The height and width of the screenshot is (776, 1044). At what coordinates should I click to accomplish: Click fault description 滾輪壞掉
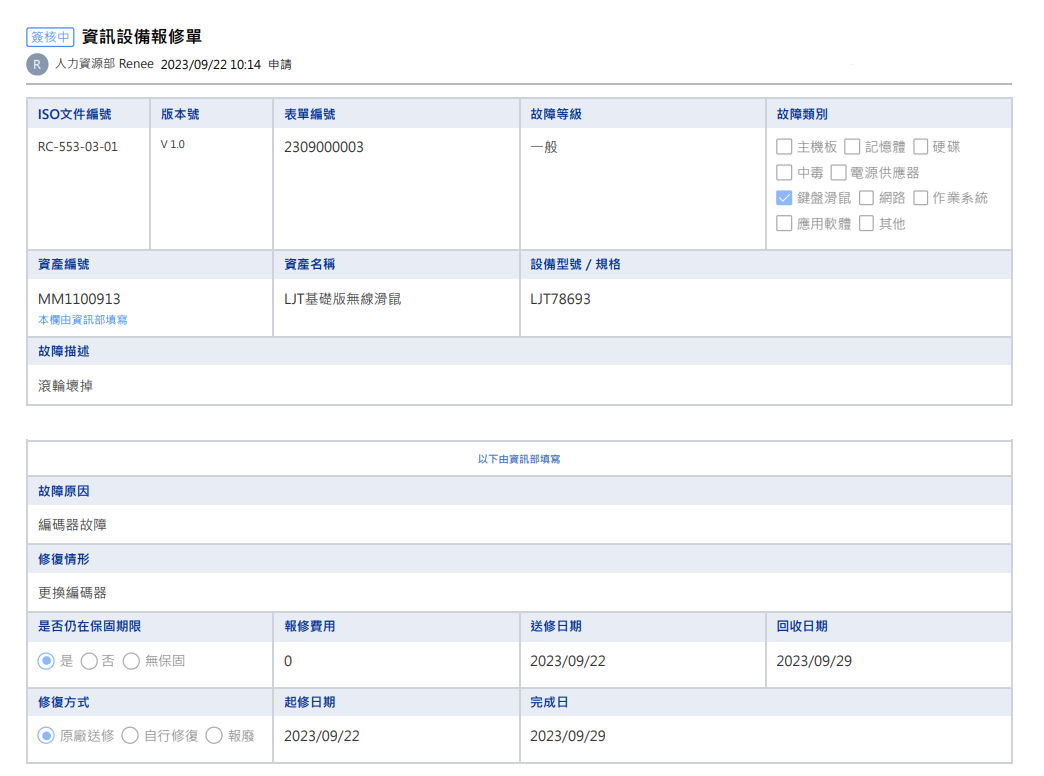click(x=65, y=386)
